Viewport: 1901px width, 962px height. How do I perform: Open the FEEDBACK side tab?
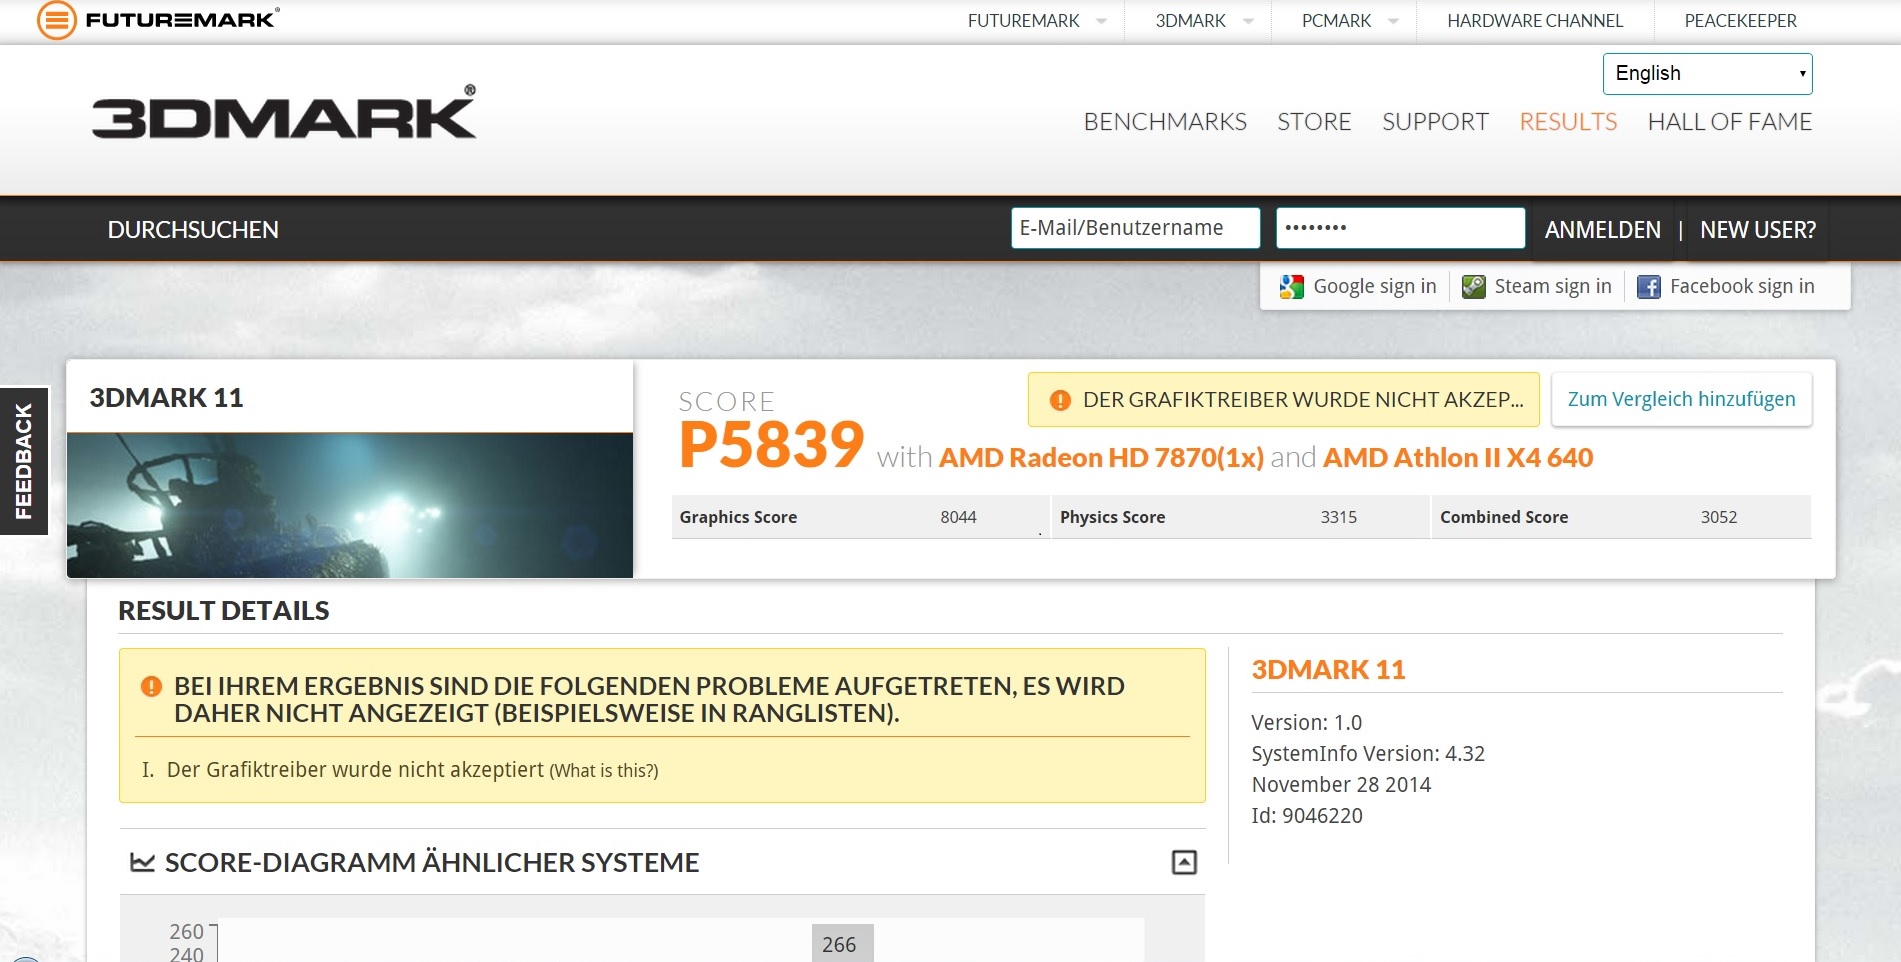pos(24,461)
